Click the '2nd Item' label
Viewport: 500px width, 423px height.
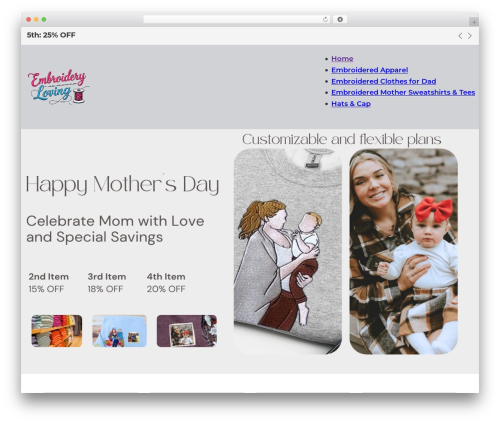click(49, 277)
